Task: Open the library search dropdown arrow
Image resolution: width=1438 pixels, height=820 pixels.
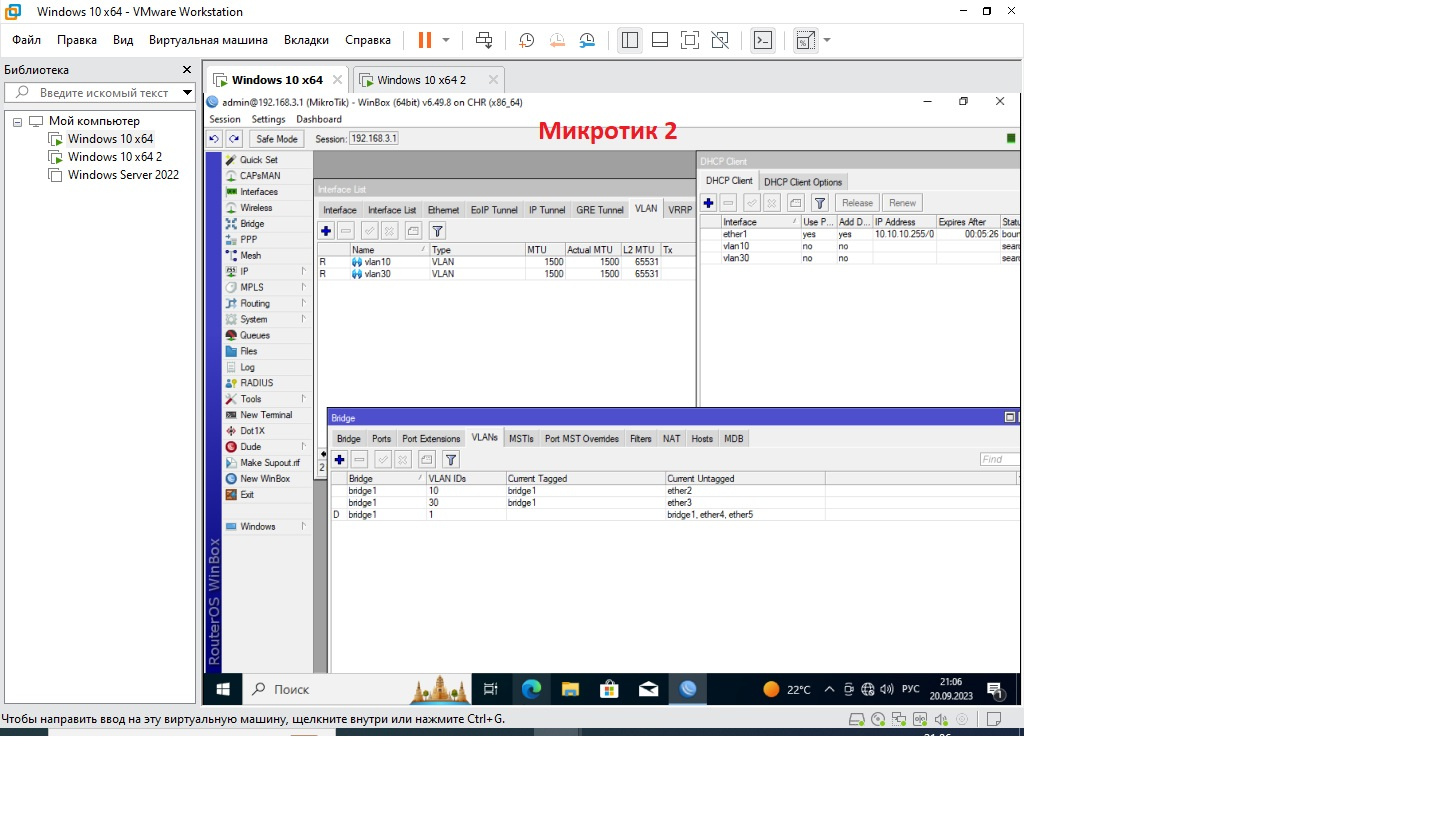Action: pos(187,93)
